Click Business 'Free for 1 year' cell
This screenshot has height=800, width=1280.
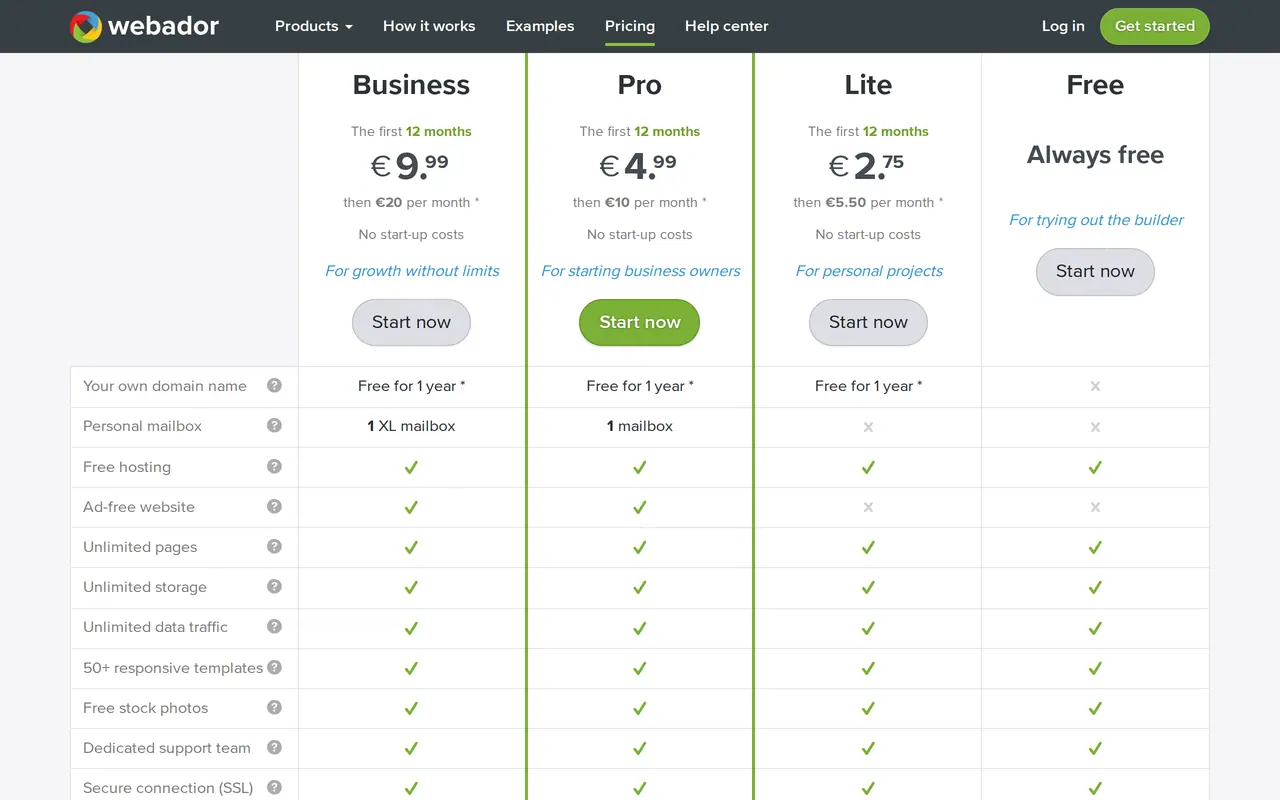411,386
